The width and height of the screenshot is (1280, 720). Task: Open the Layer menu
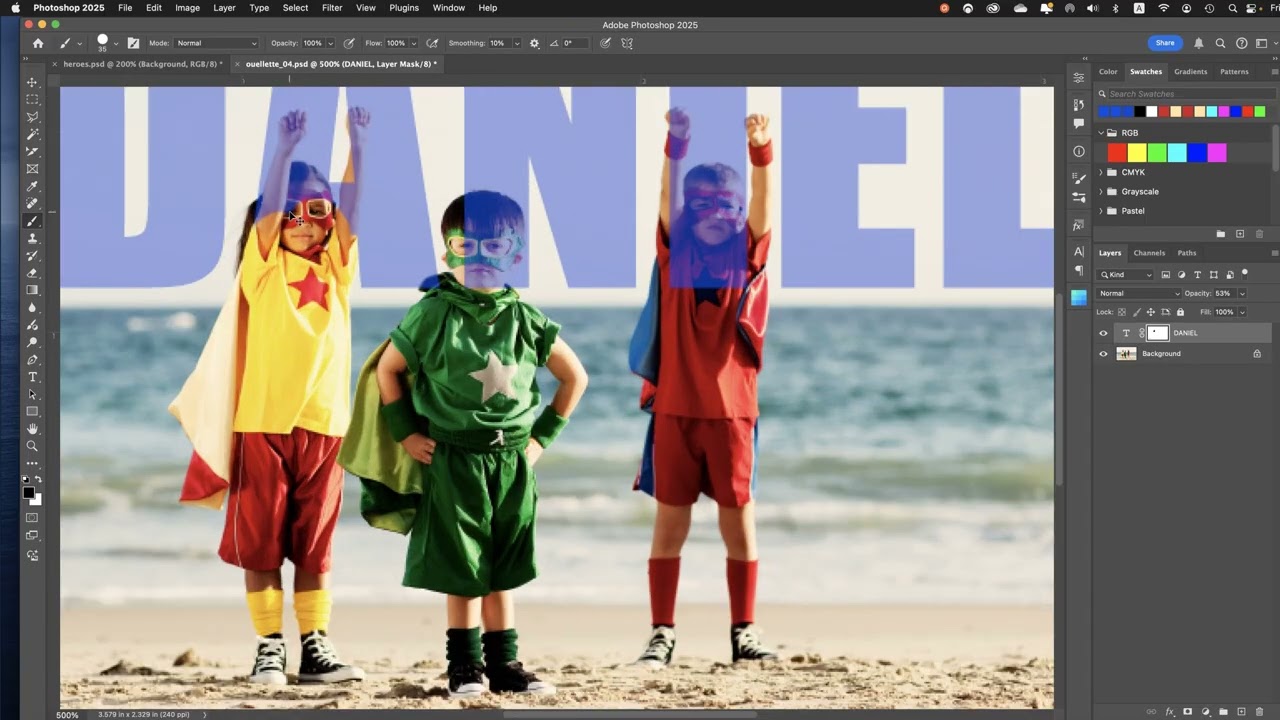click(224, 8)
